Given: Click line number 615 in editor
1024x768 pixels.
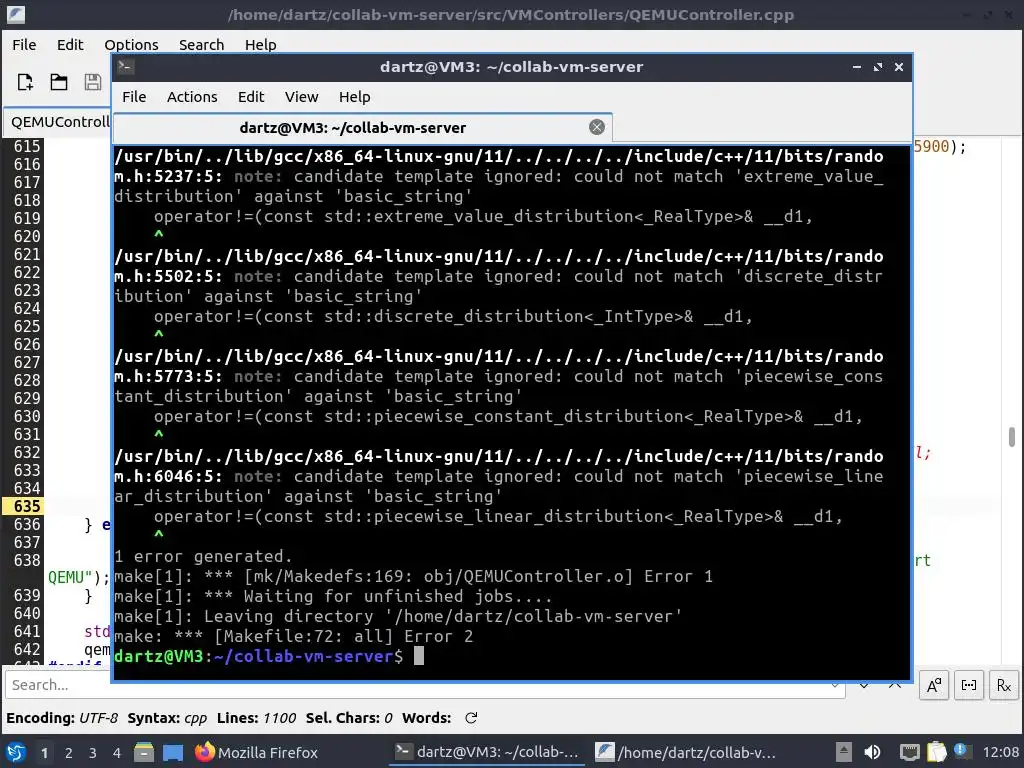Looking at the screenshot, I should click(x=27, y=146).
